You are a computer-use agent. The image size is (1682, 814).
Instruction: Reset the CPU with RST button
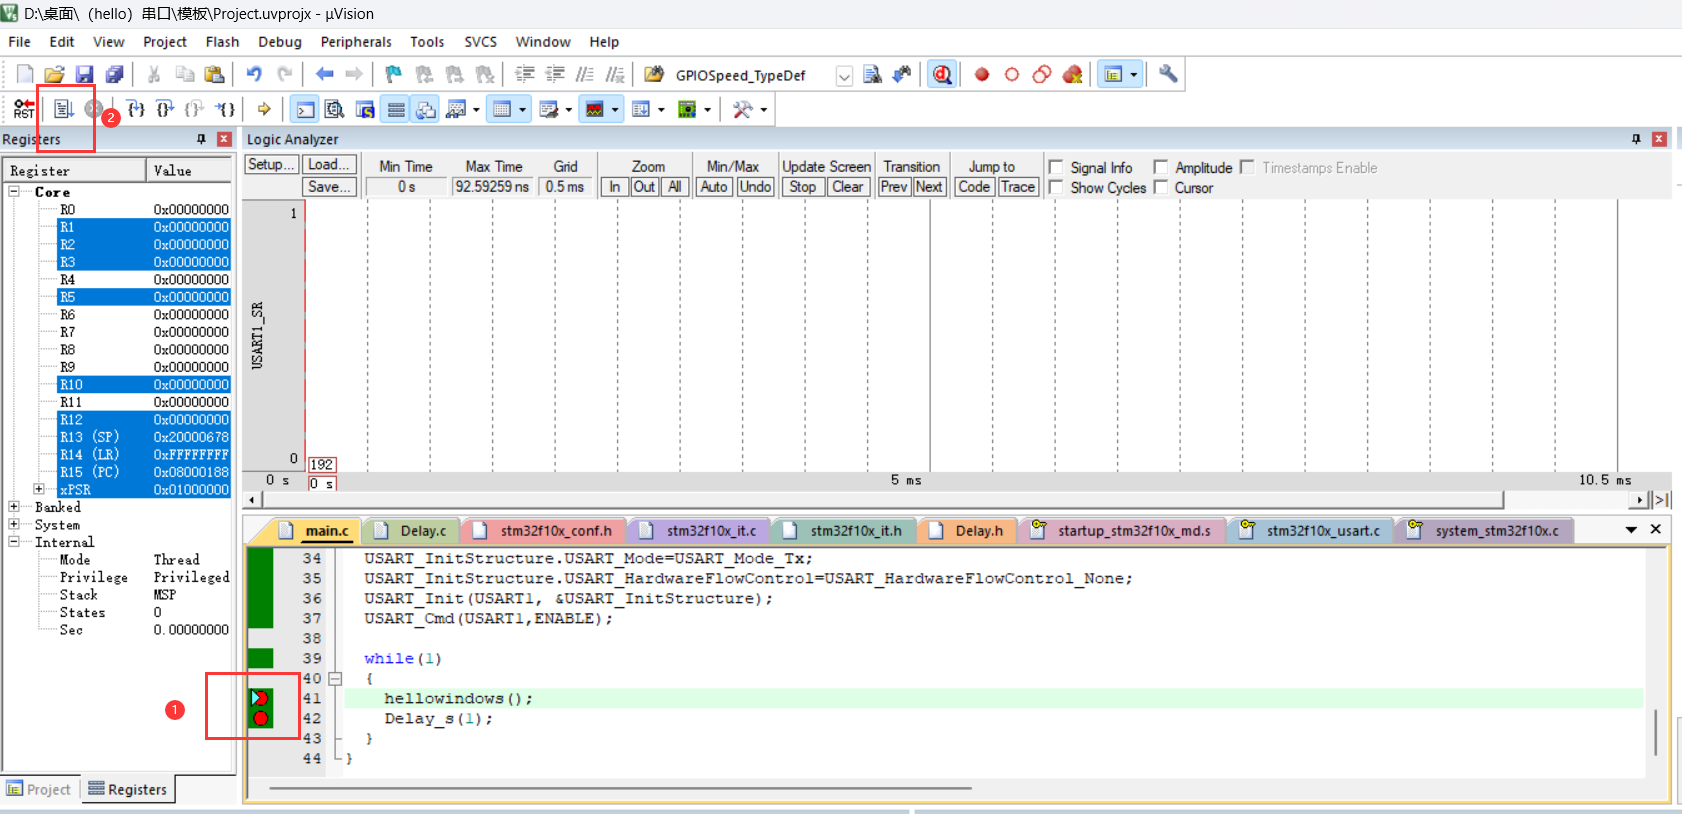pos(24,109)
